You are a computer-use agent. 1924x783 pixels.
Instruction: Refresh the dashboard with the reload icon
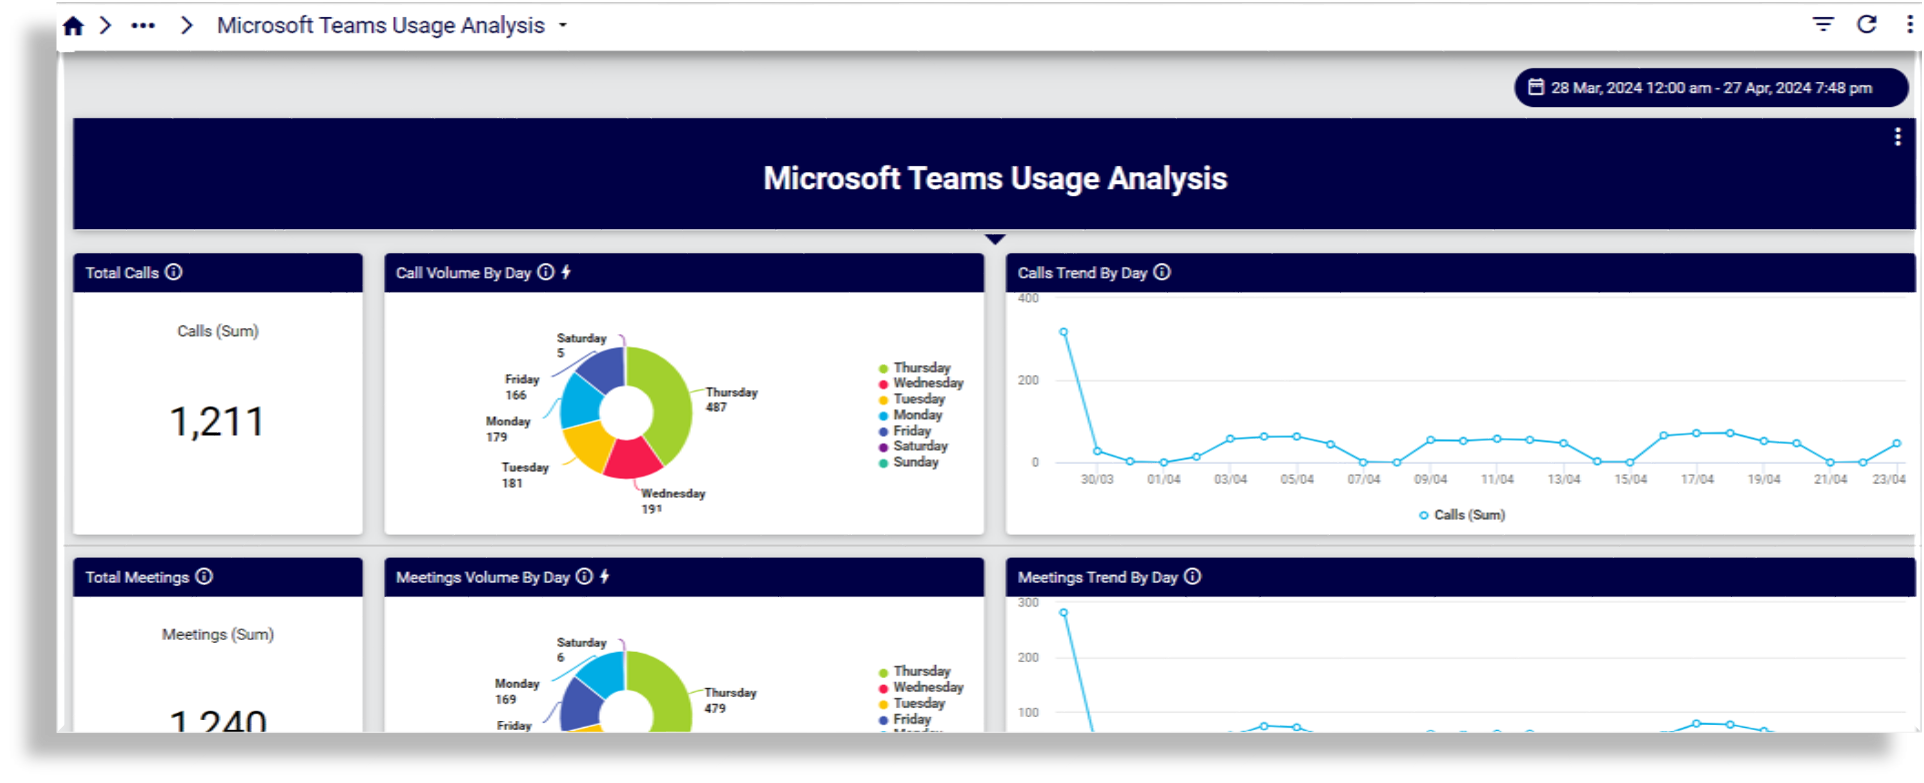click(x=1867, y=24)
